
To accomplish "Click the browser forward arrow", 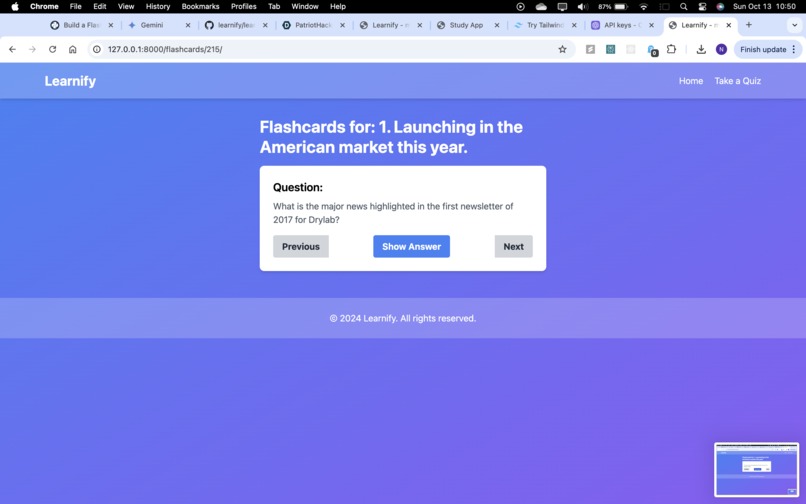I will pos(32,49).
